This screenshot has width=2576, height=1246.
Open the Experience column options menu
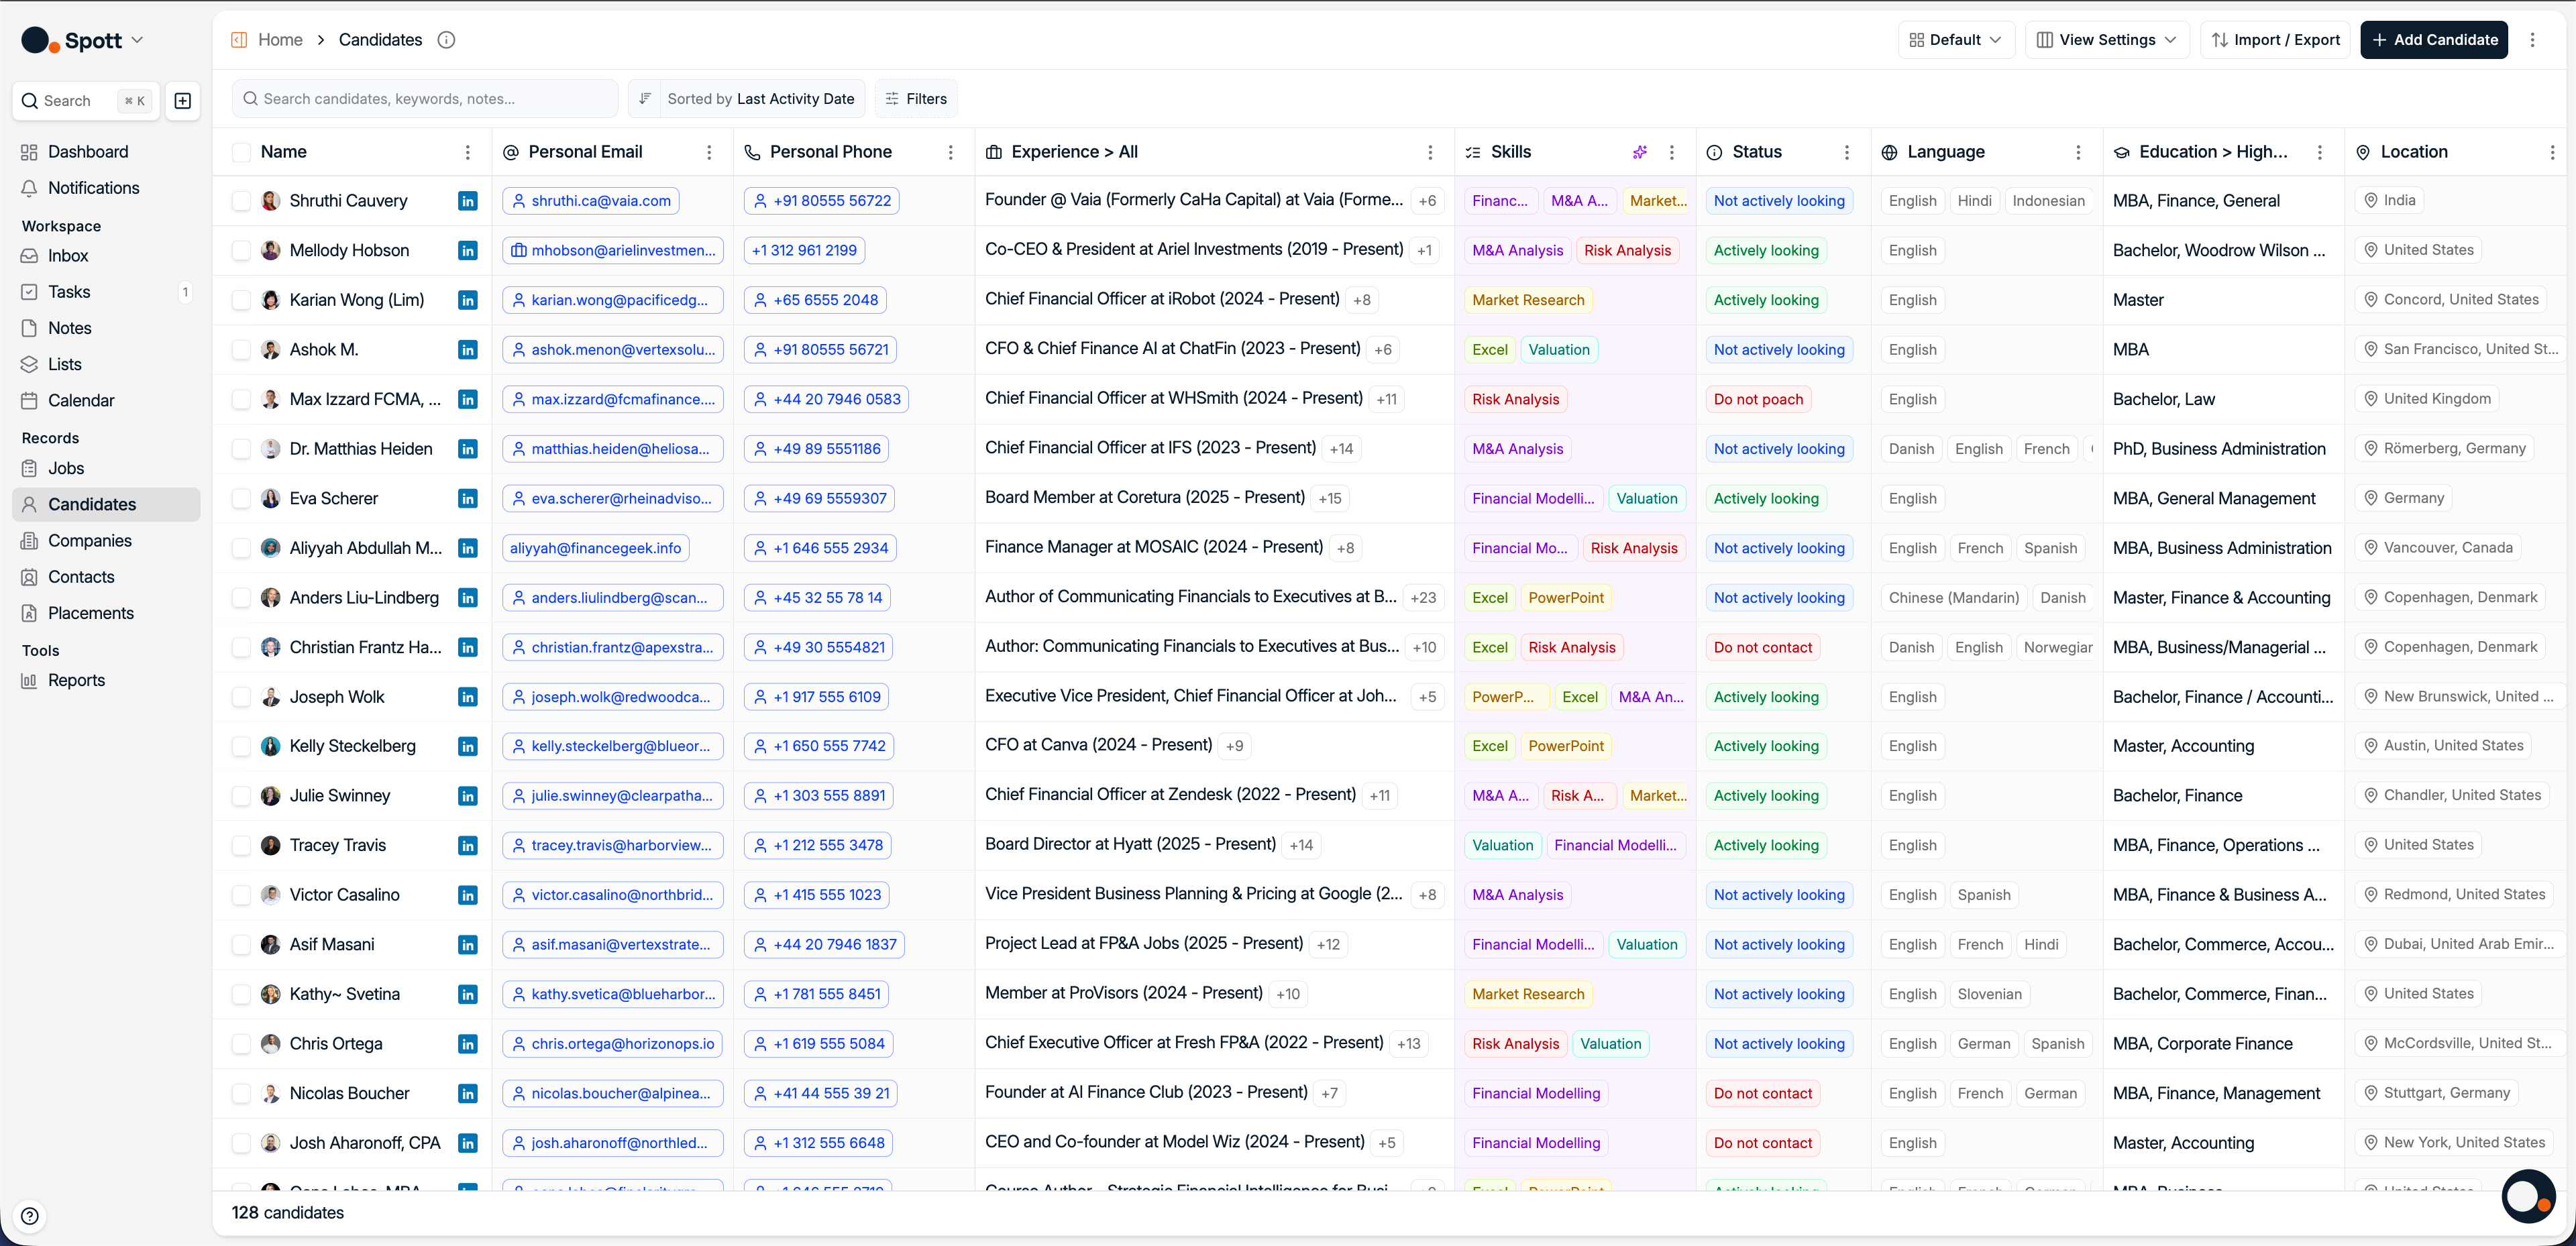tap(1430, 152)
